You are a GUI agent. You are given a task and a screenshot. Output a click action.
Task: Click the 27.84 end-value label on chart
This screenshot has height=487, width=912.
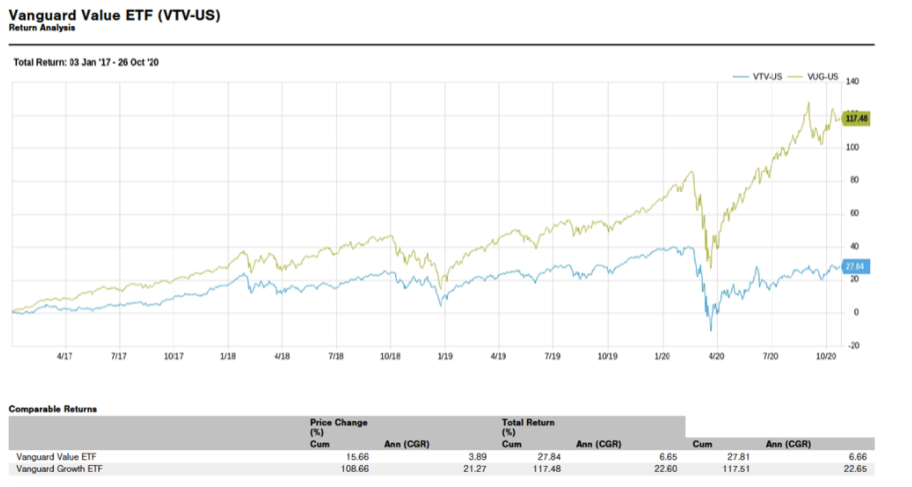point(855,266)
